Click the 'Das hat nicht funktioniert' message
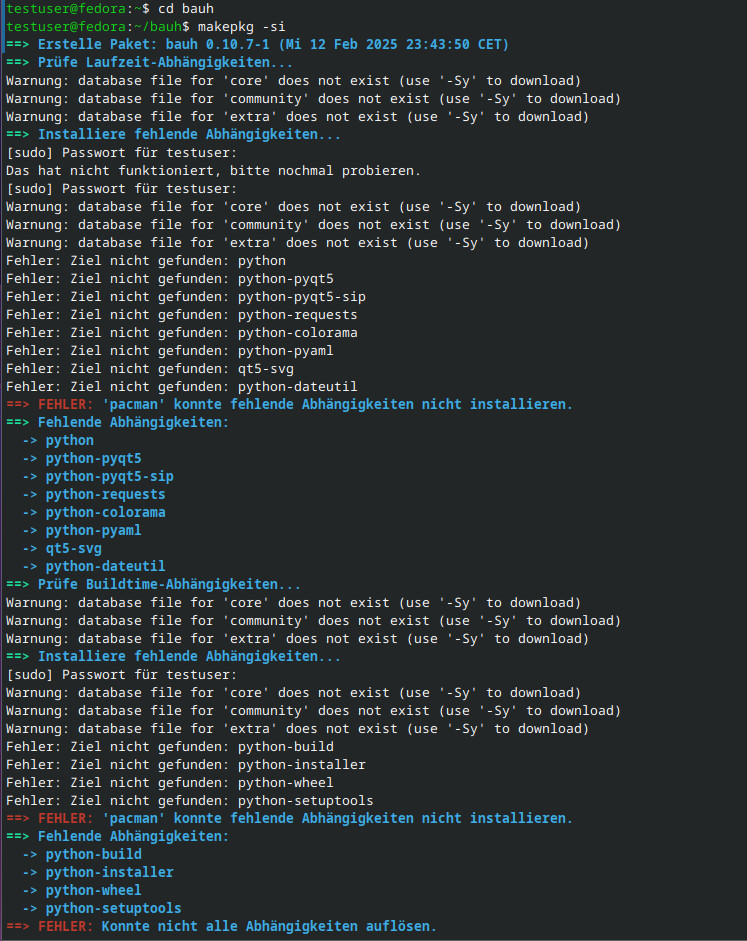The width and height of the screenshot is (747, 941). [213, 171]
